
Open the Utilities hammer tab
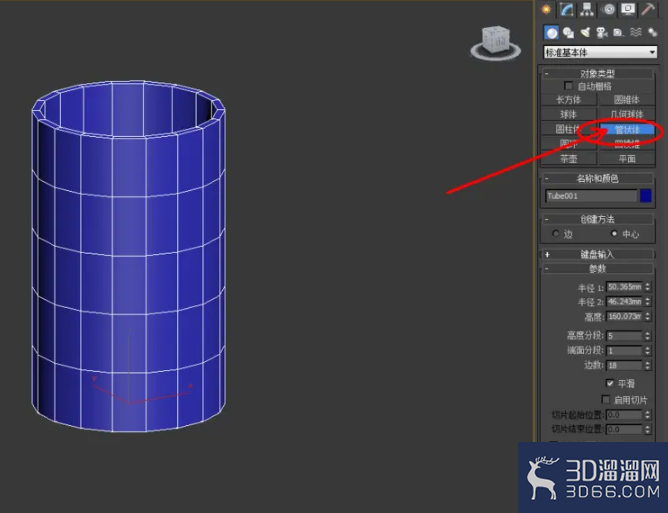[648, 9]
